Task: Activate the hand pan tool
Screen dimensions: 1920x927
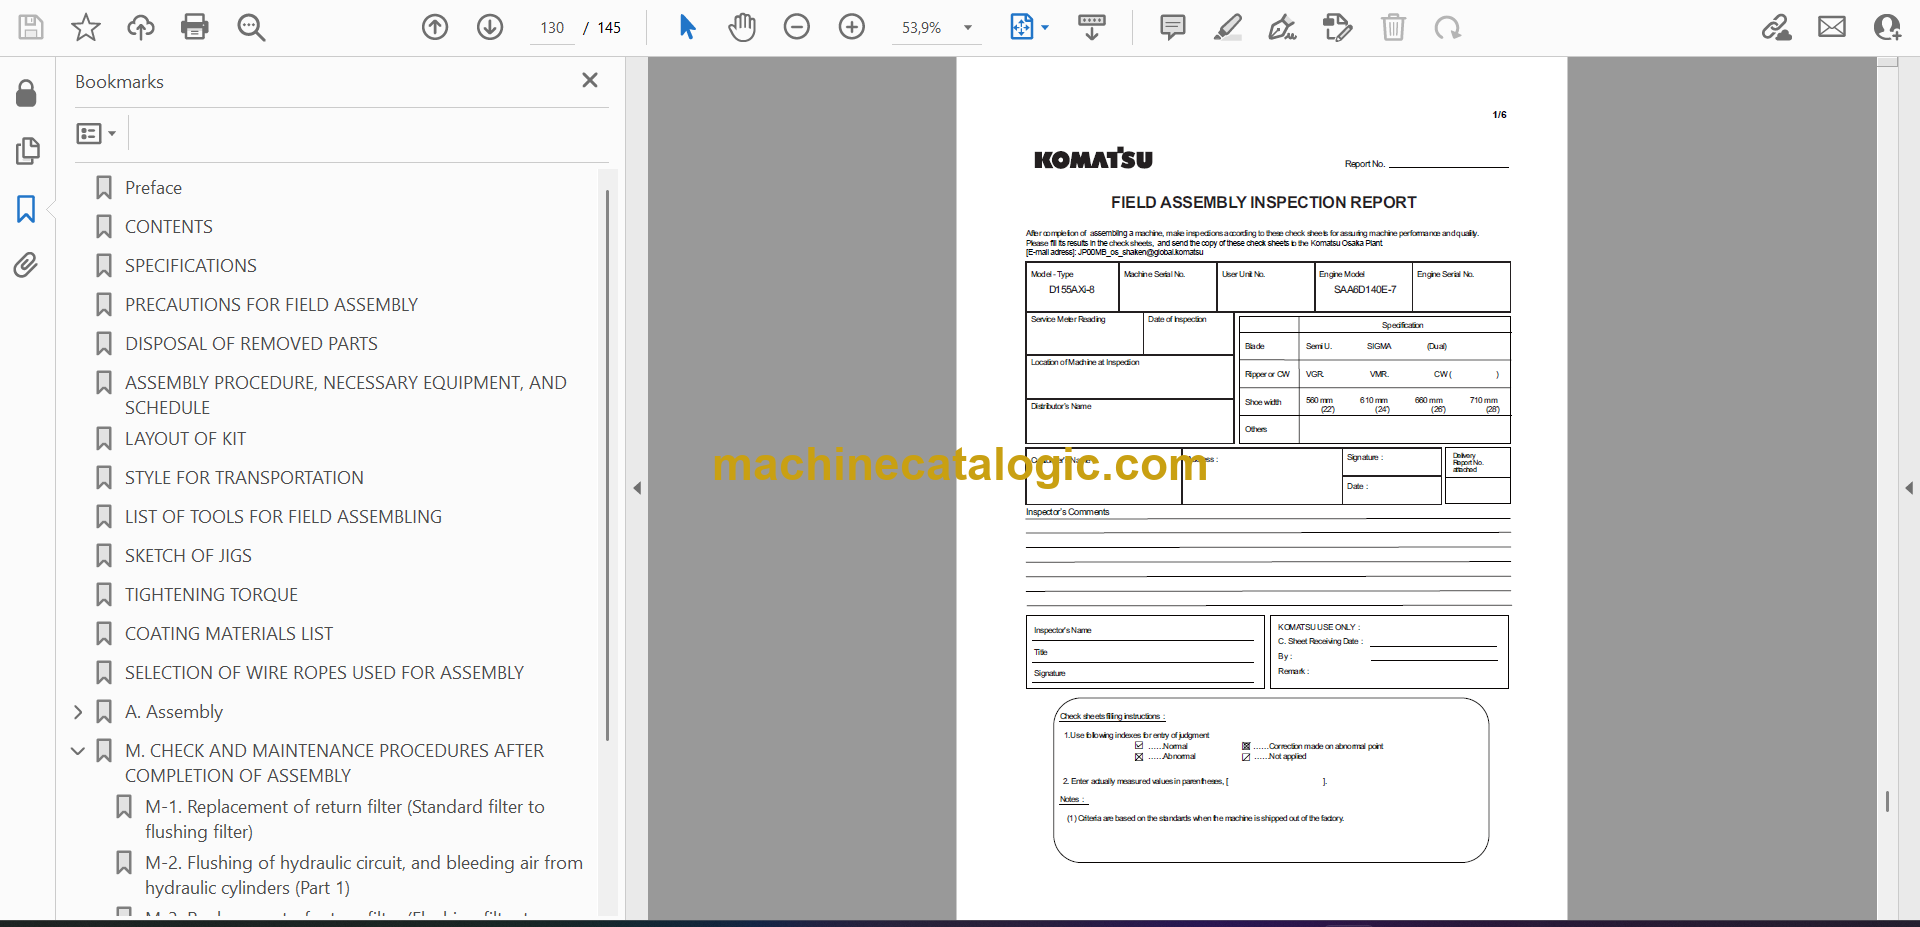Action: click(742, 27)
